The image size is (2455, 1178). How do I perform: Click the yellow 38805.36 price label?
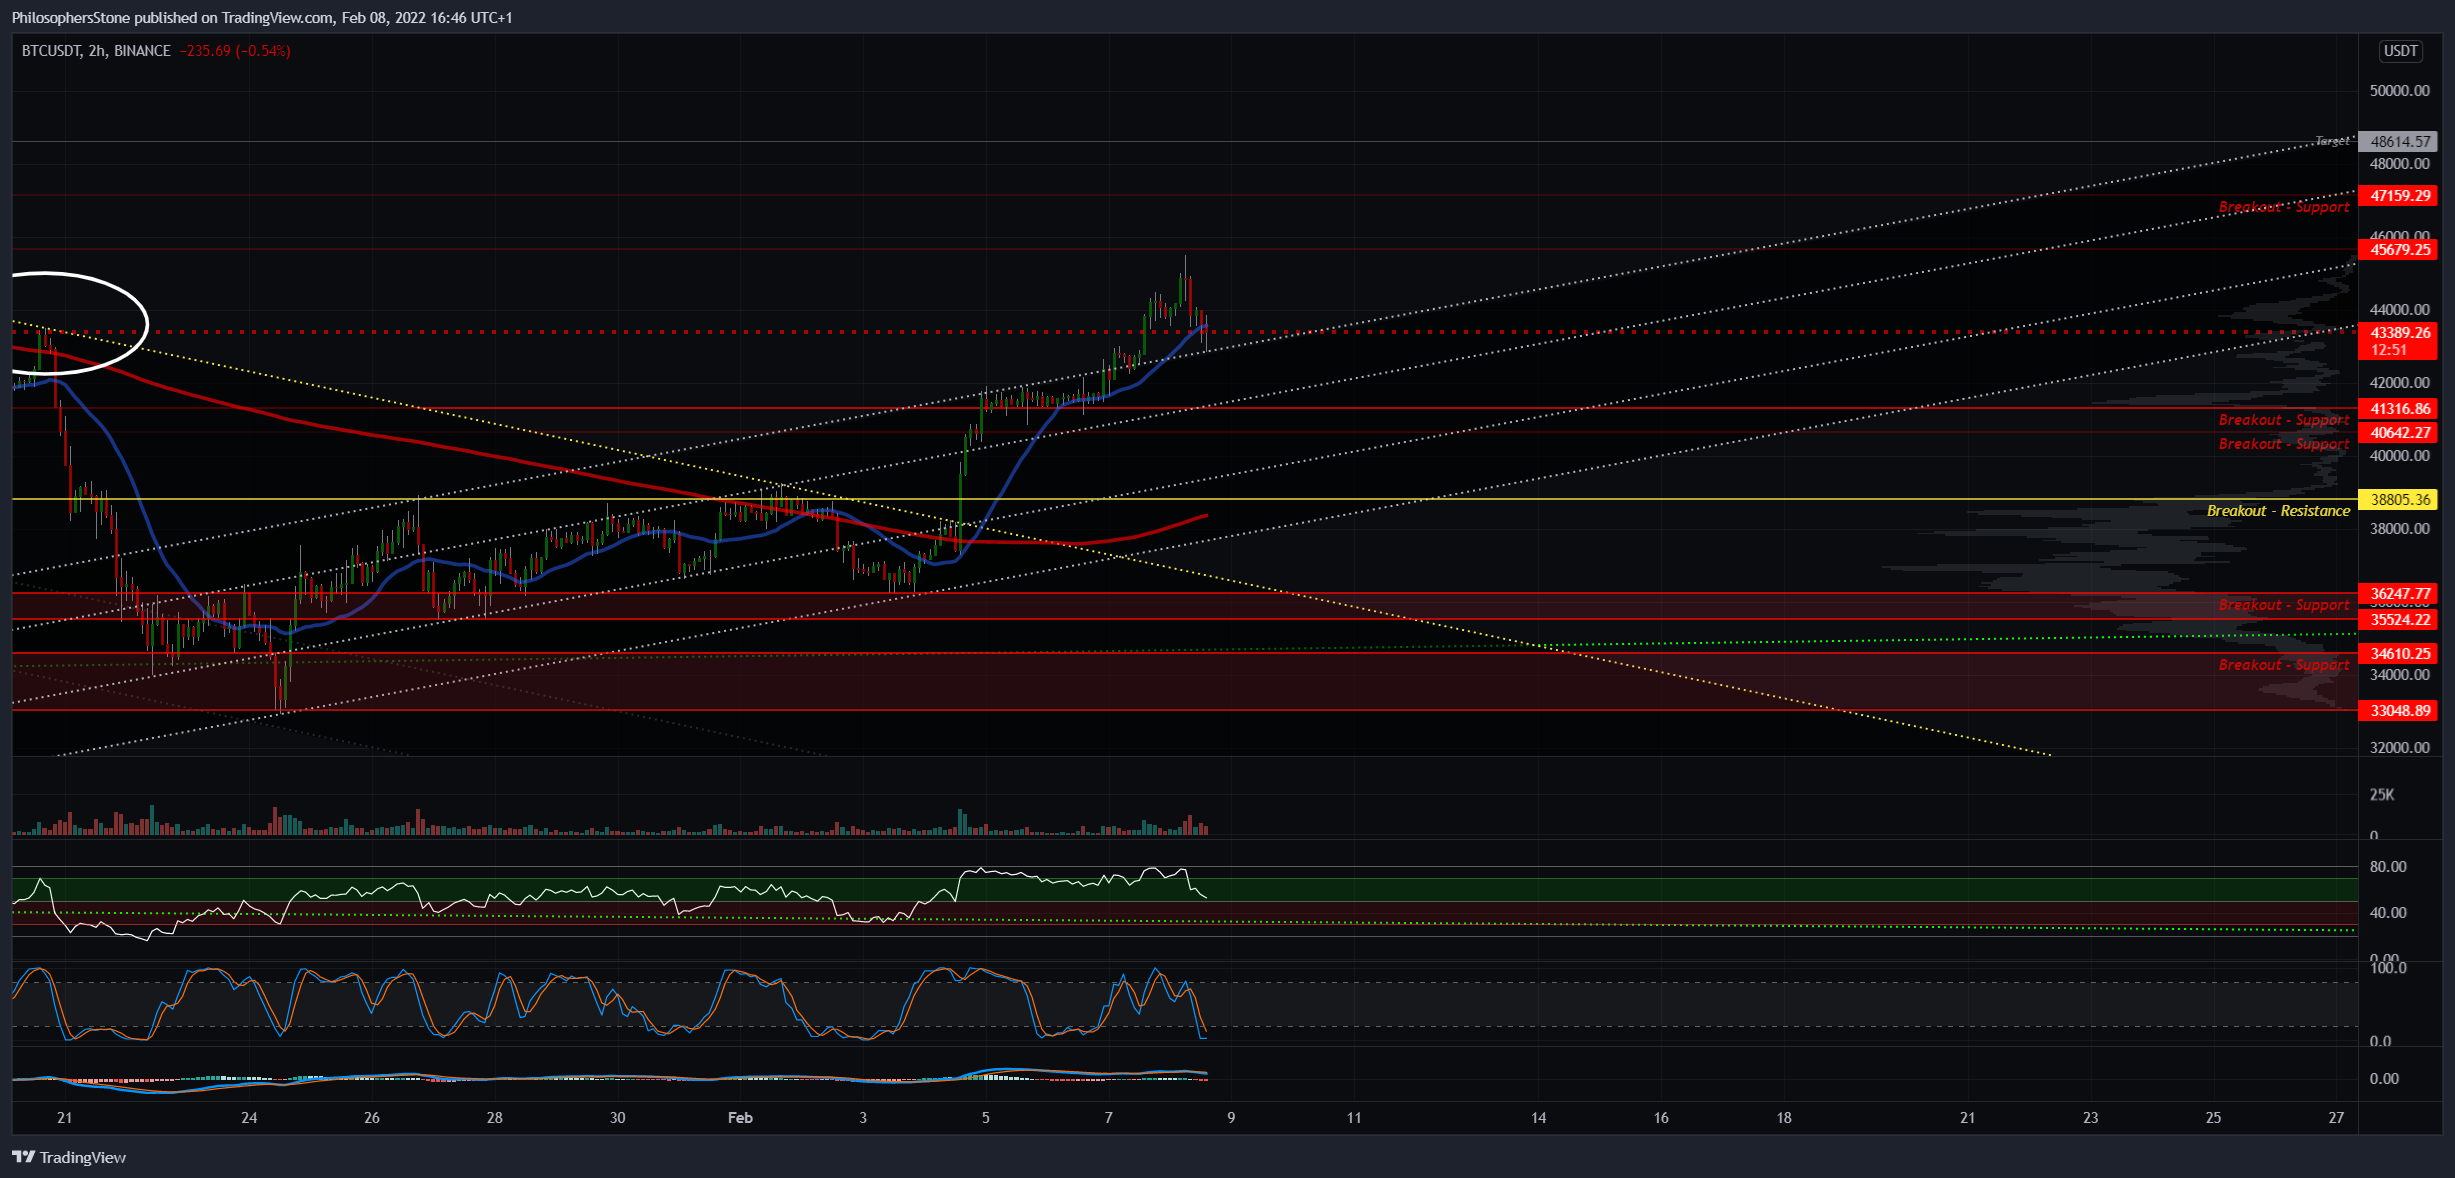tap(2400, 500)
